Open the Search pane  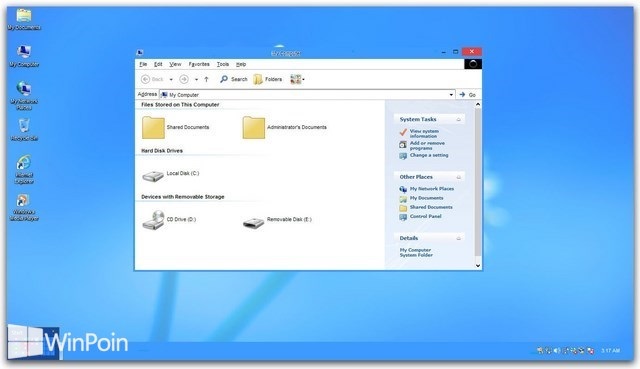tap(234, 79)
